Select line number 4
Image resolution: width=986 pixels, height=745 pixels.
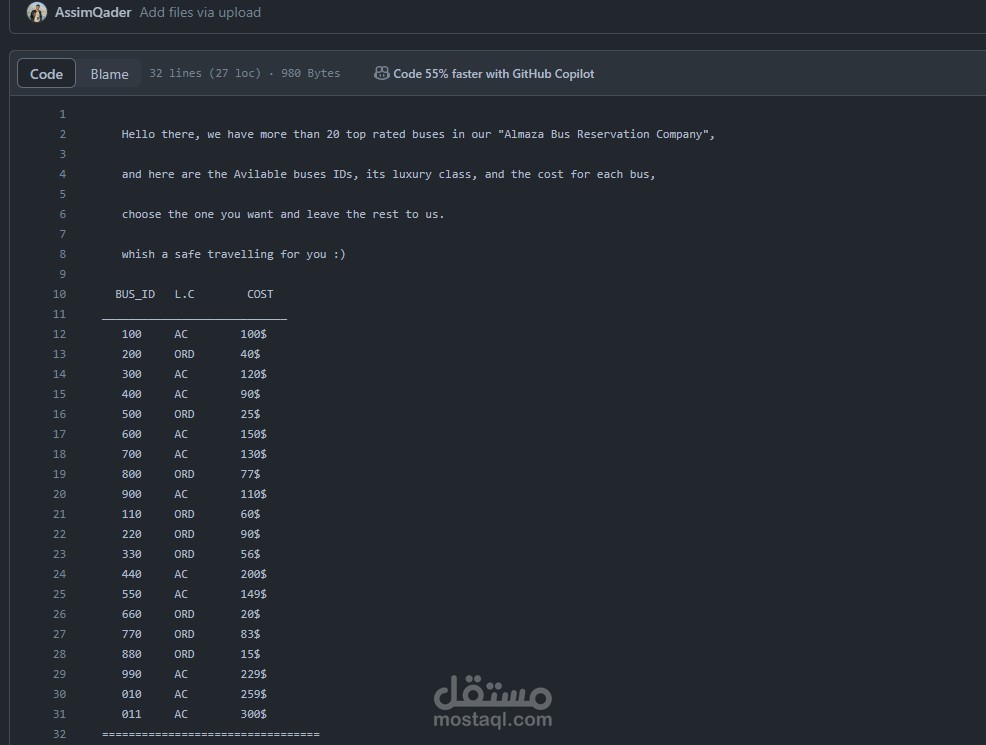tap(62, 174)
